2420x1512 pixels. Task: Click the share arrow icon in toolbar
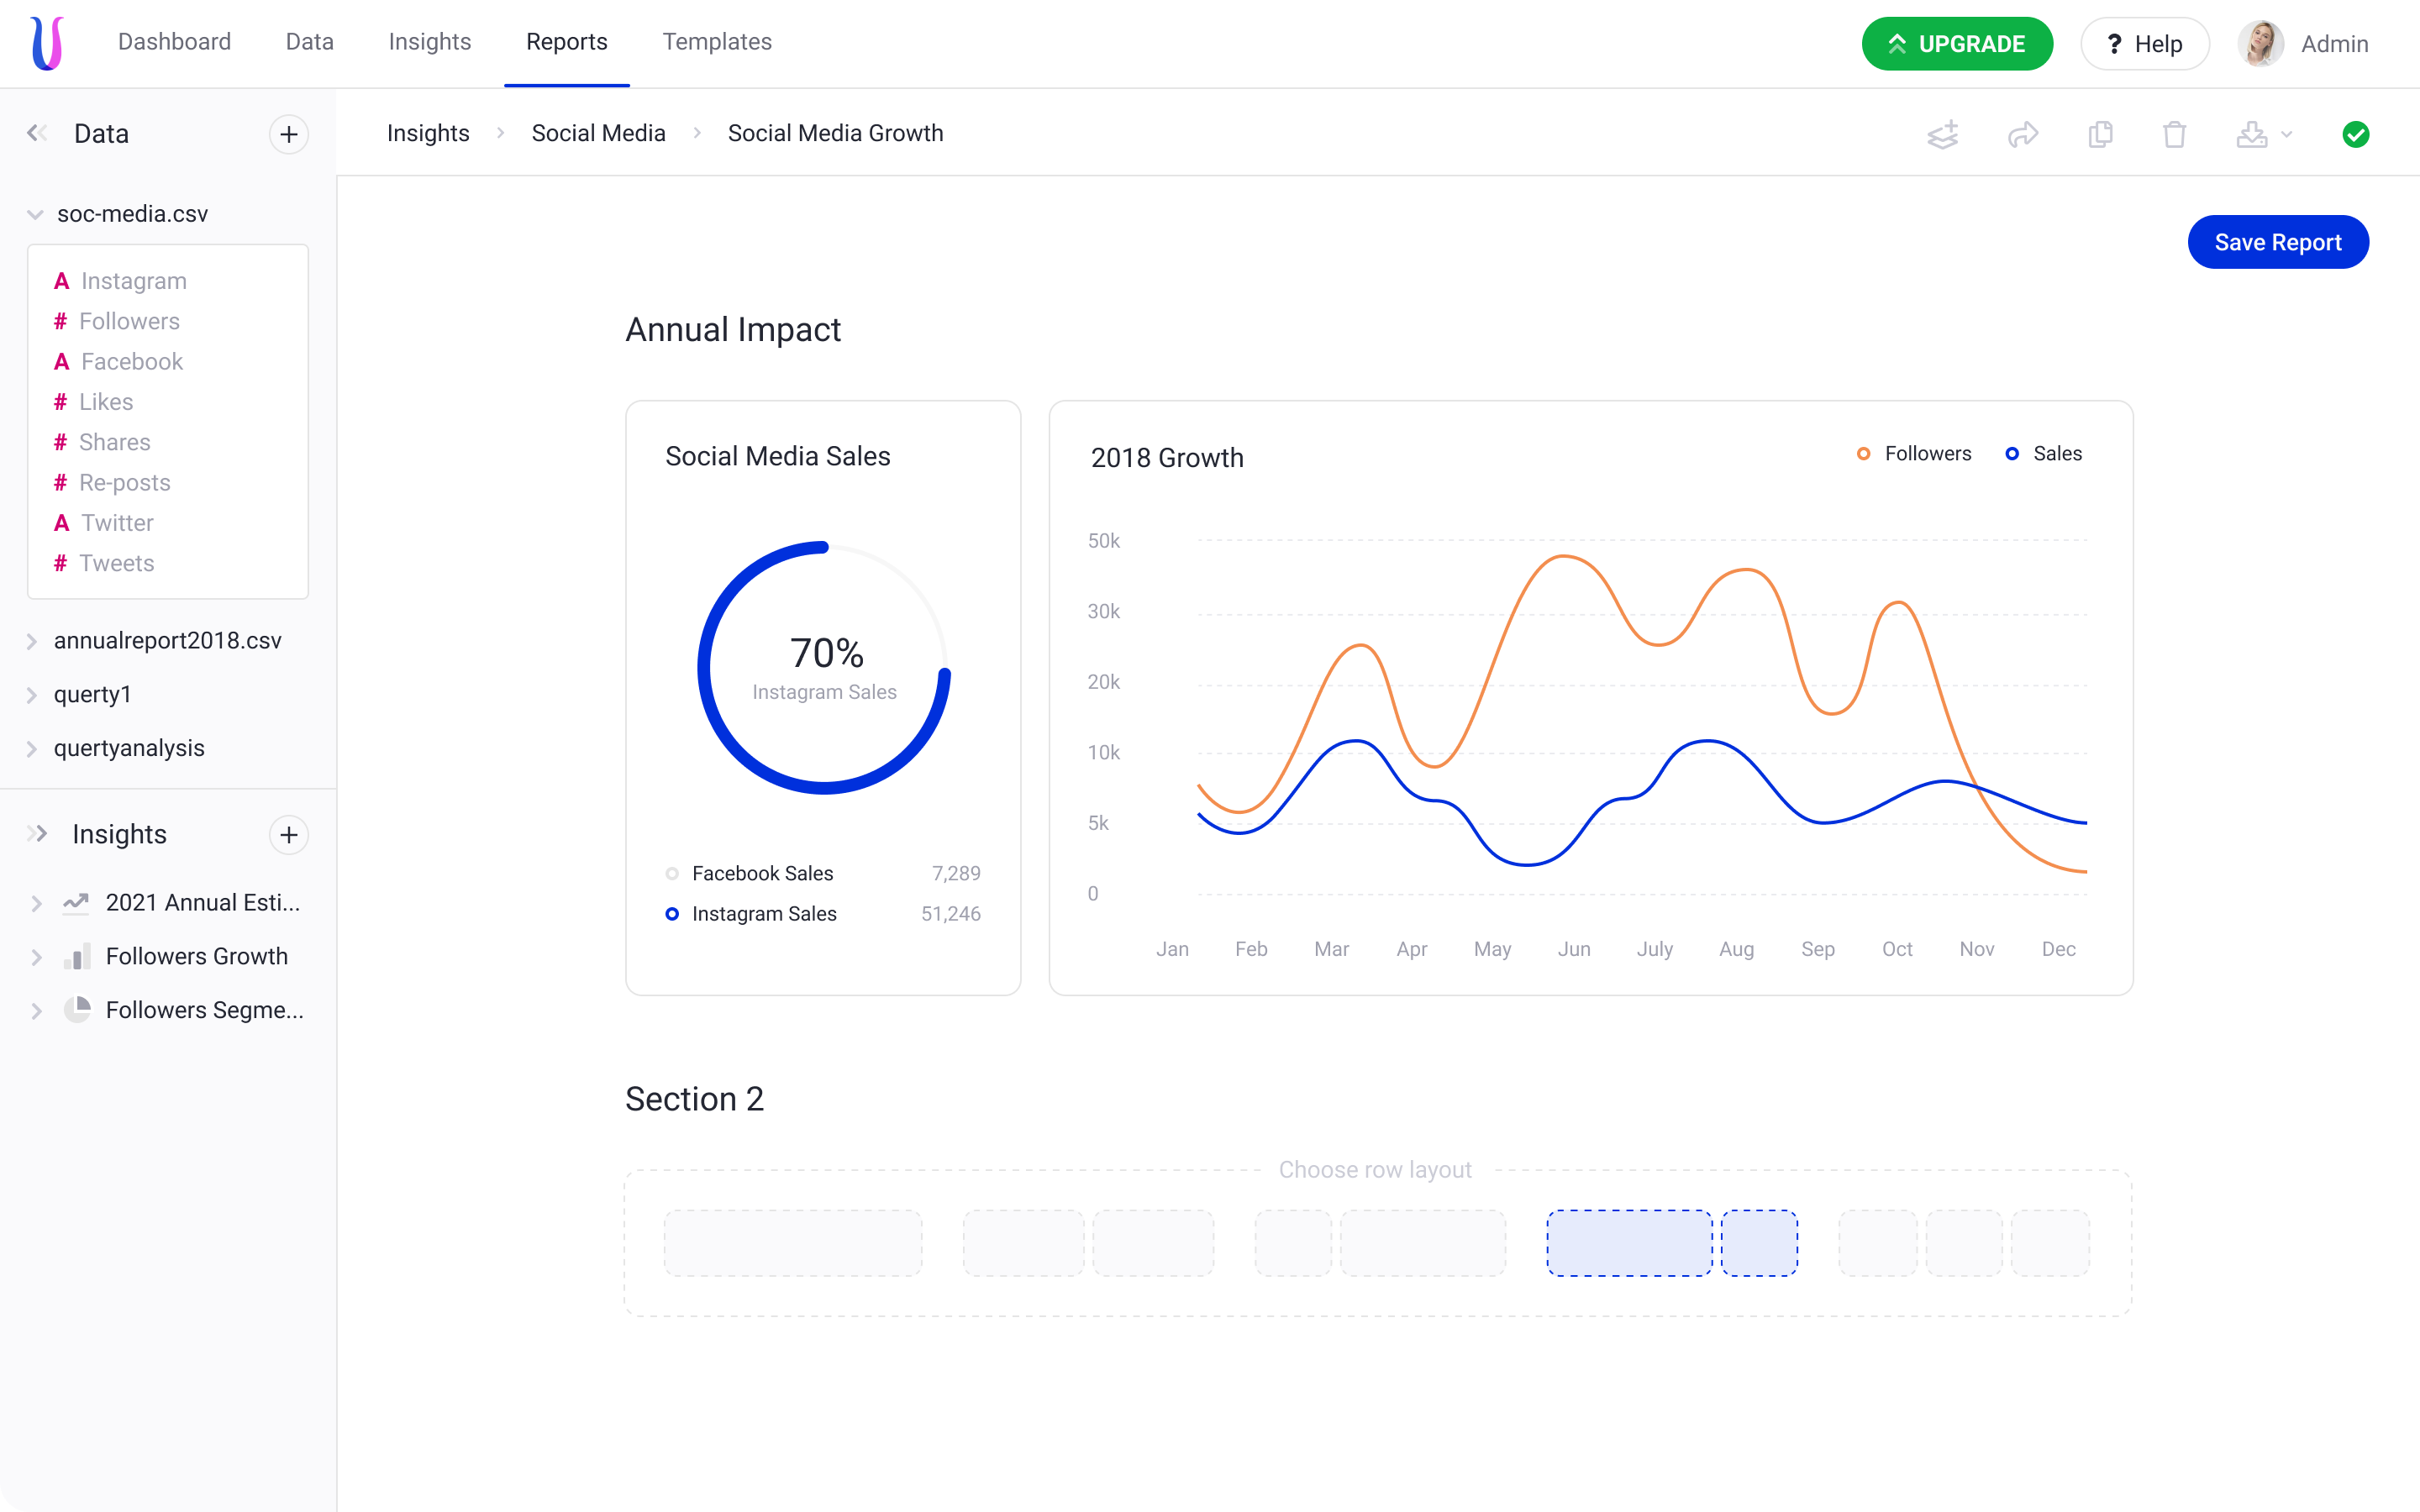coord(2022,134)
